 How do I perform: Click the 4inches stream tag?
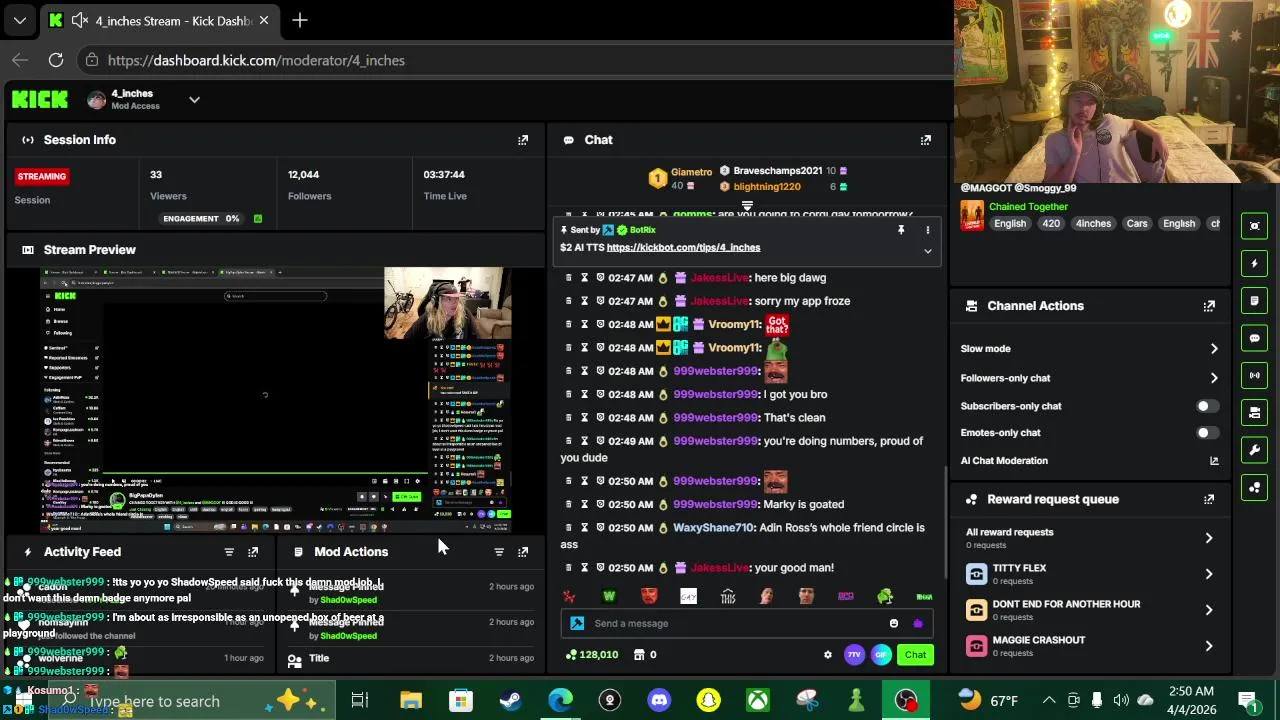click(1093, 224)
